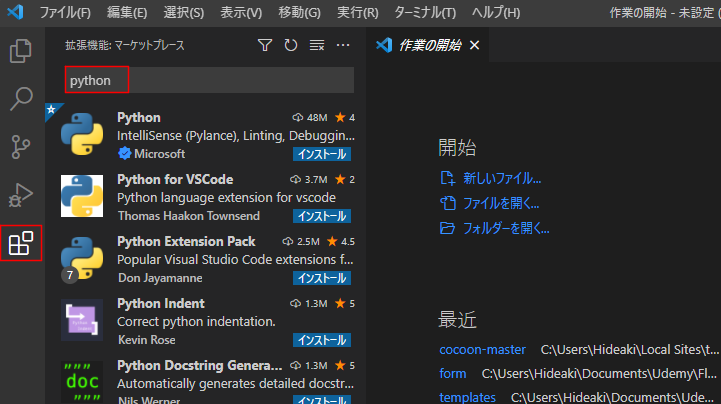Open the Explorer view in activity bar
Screen dimensions: 721x404
(x=21, y=51)
